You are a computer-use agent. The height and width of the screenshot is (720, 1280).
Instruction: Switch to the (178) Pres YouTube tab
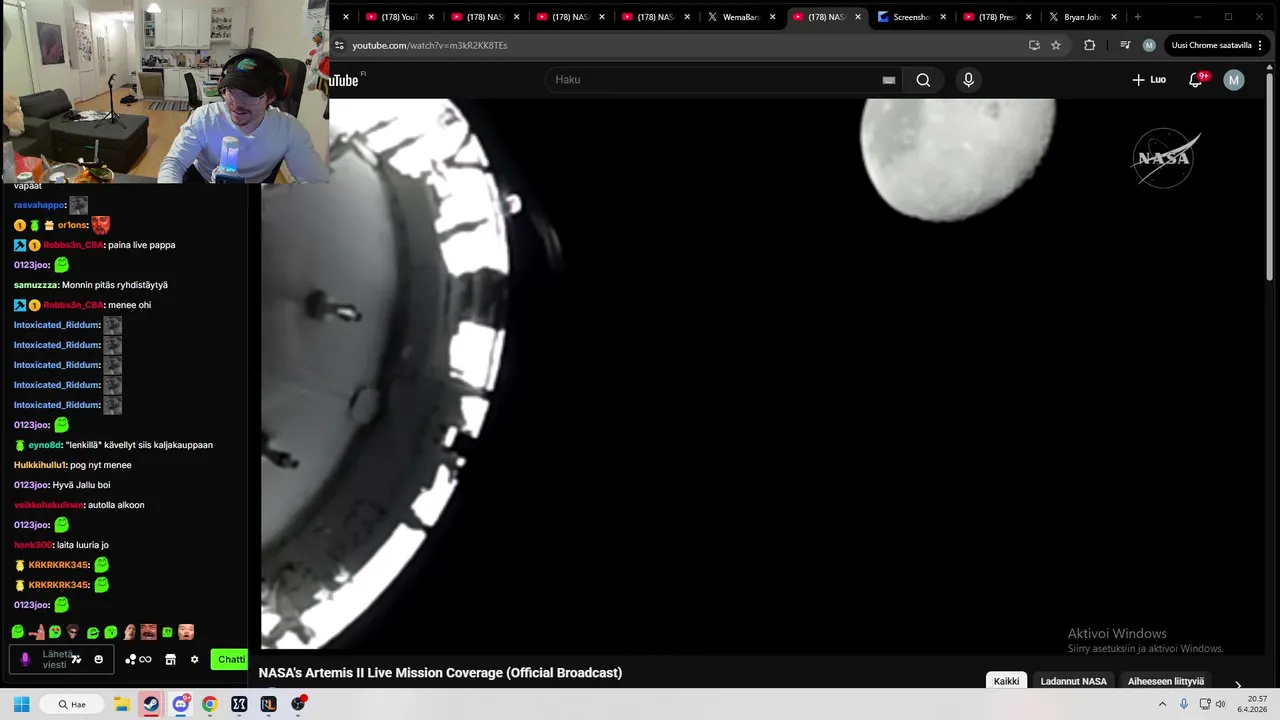click(996, 17)
